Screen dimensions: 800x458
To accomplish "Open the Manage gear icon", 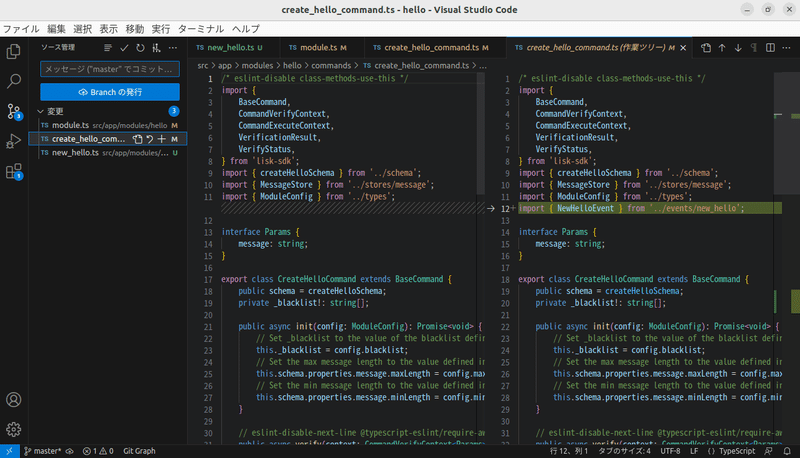I will click(14, 429).
